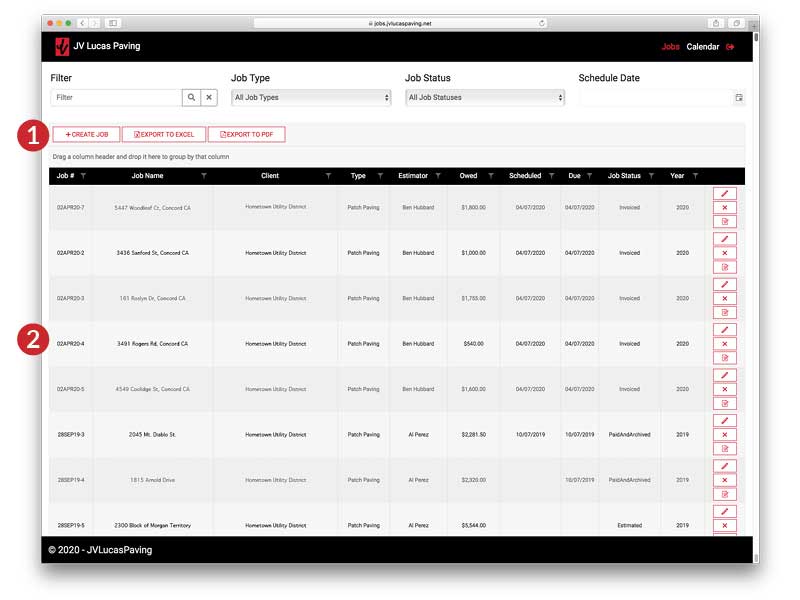The height and width of the screenshot is (600, 800).
Task: Open the Estimator column filter funnel
Action: (x=438, y=174)
